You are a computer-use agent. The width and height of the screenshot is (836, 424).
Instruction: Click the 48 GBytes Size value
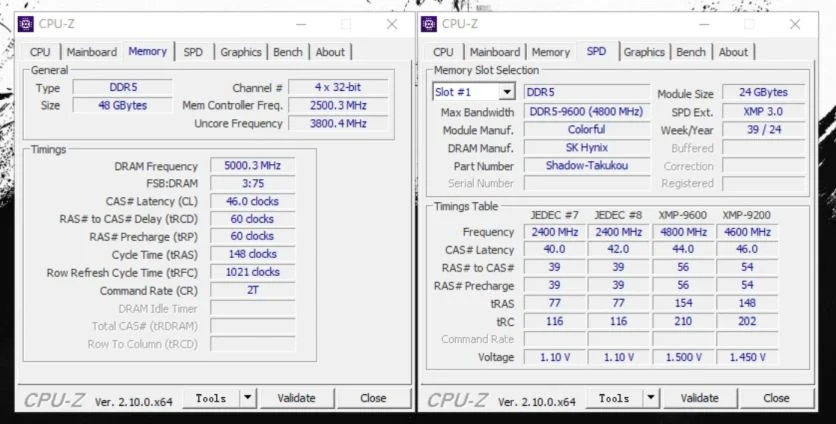123,106
